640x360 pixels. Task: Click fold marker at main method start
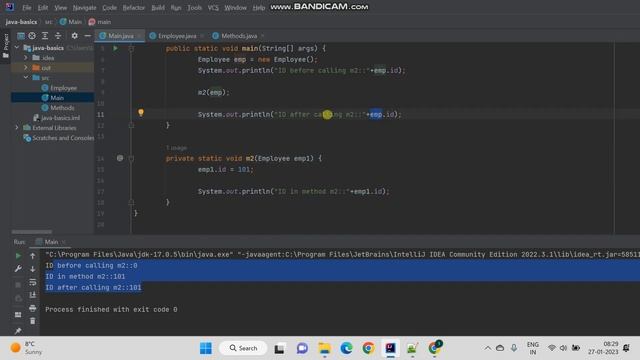point(131,48)
